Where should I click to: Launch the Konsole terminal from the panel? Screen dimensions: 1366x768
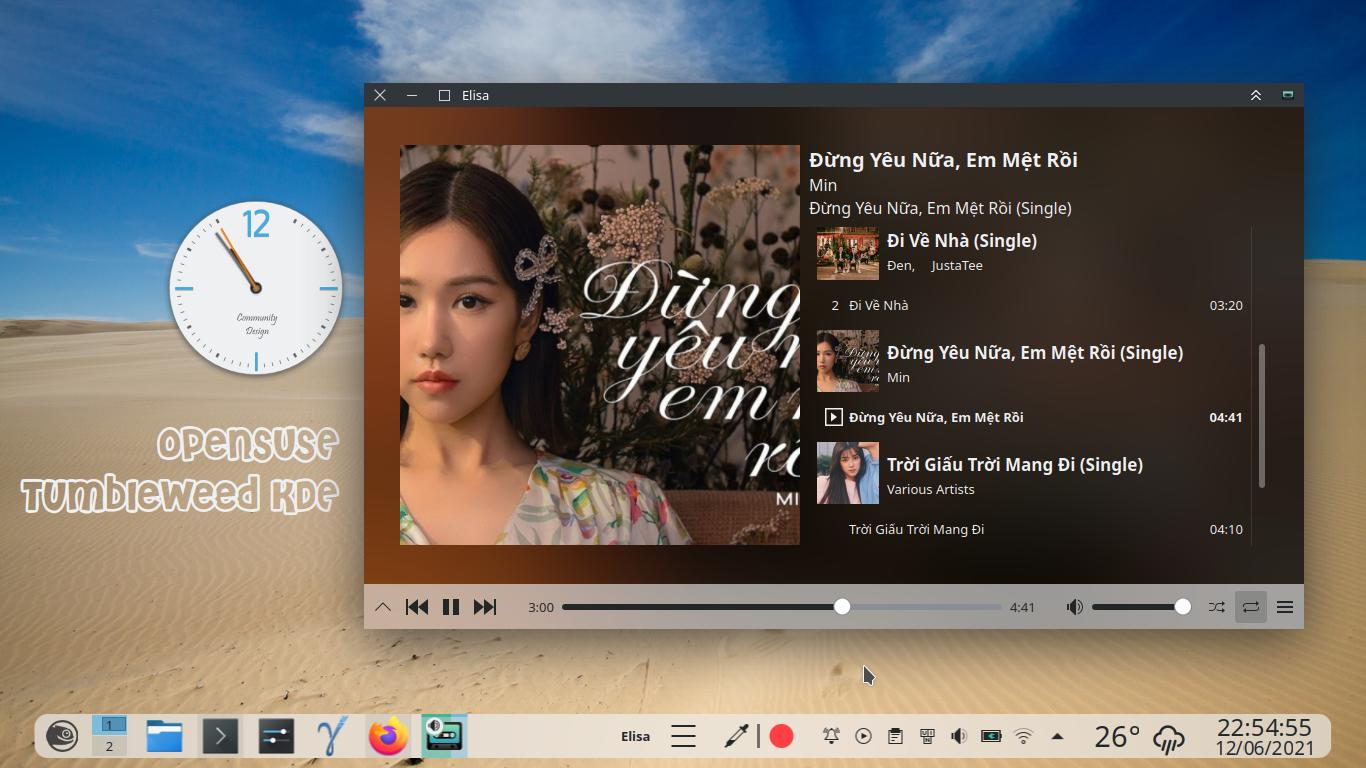[220, 737]
